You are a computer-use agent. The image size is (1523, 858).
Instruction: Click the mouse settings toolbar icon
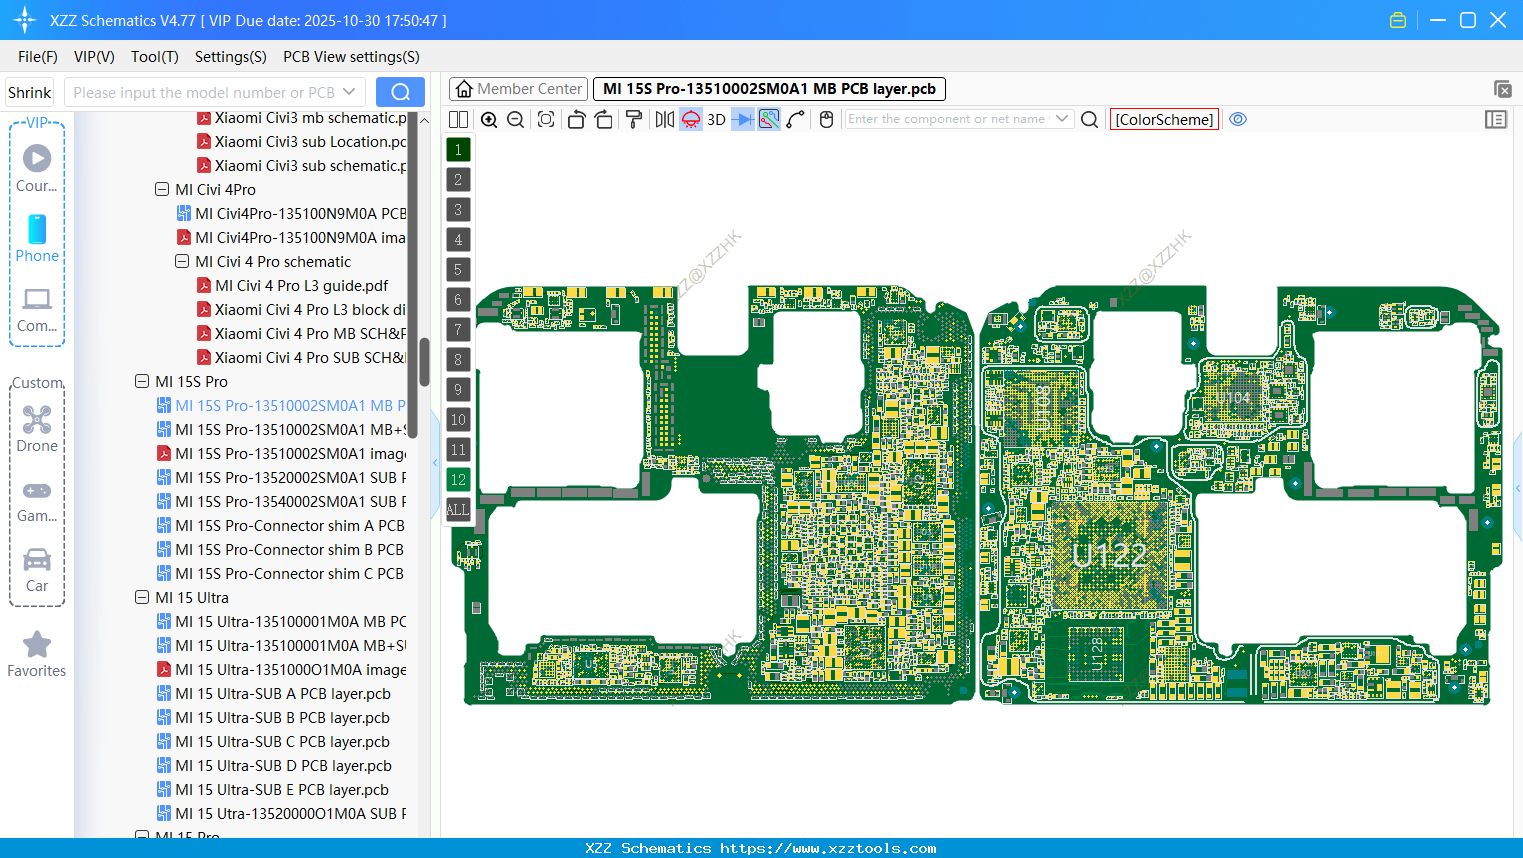point(826,119)
